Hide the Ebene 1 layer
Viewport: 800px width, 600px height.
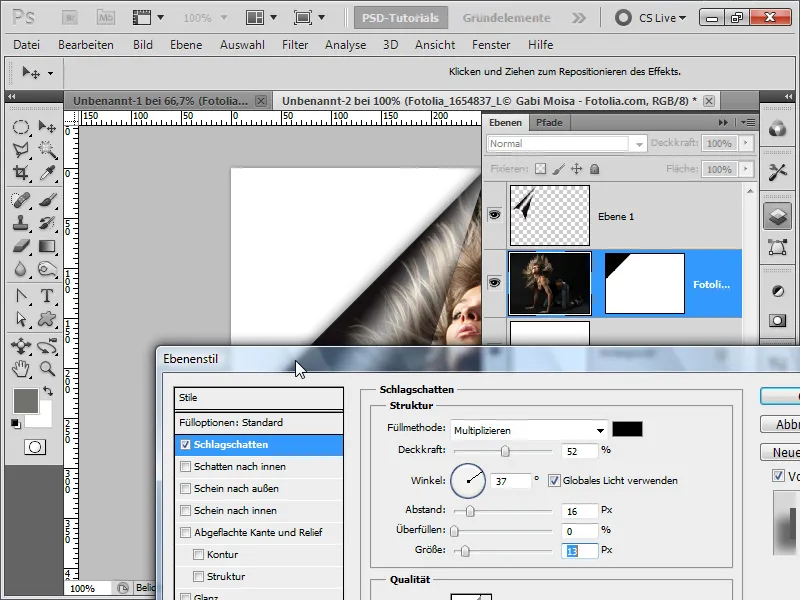494,215
